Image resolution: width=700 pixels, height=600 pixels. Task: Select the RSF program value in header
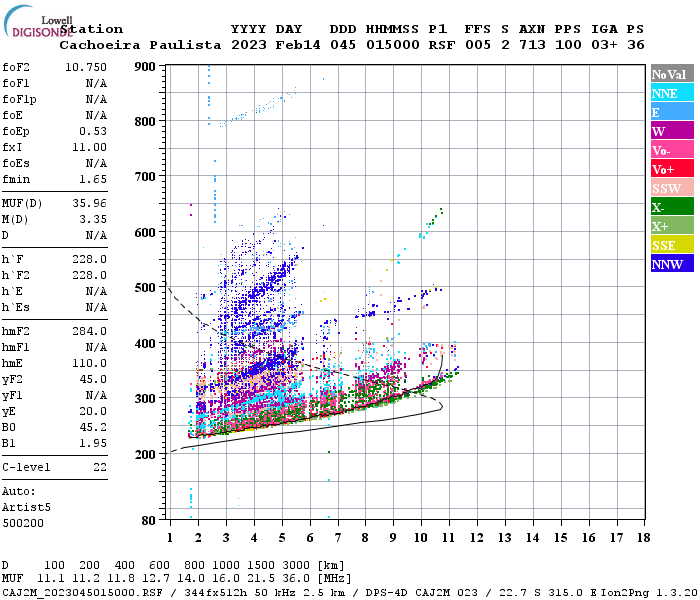pos(442,45)
